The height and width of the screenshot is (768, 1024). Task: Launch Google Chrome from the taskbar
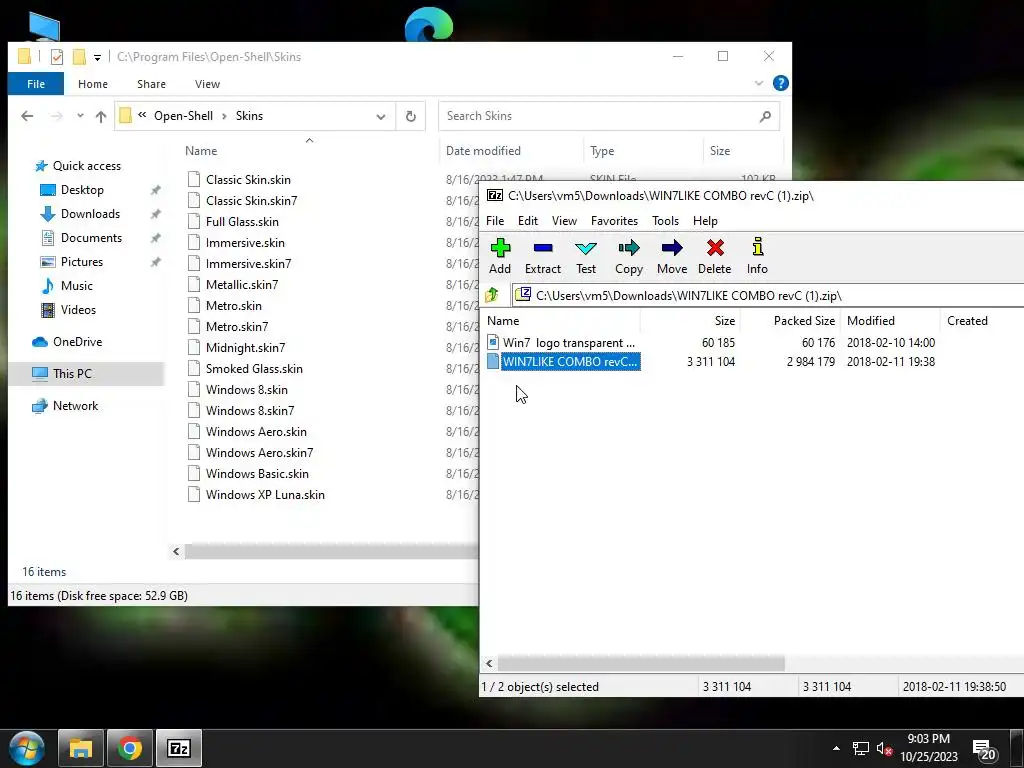point(130,748)
